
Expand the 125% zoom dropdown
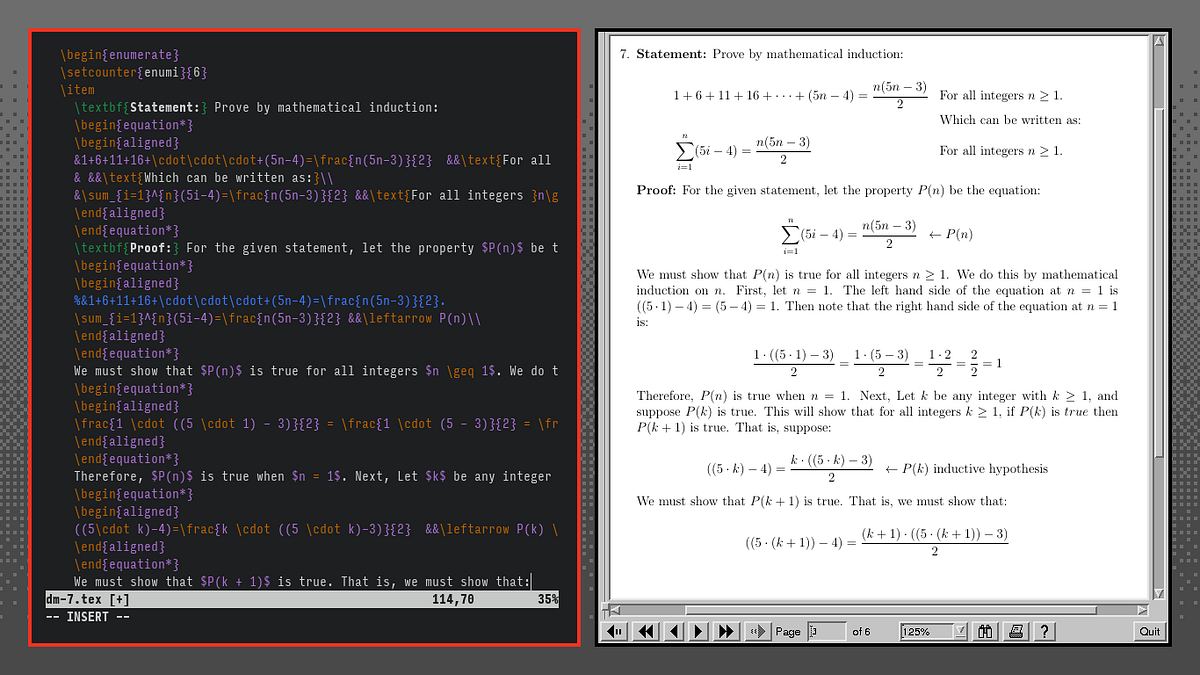click(959, 631)
